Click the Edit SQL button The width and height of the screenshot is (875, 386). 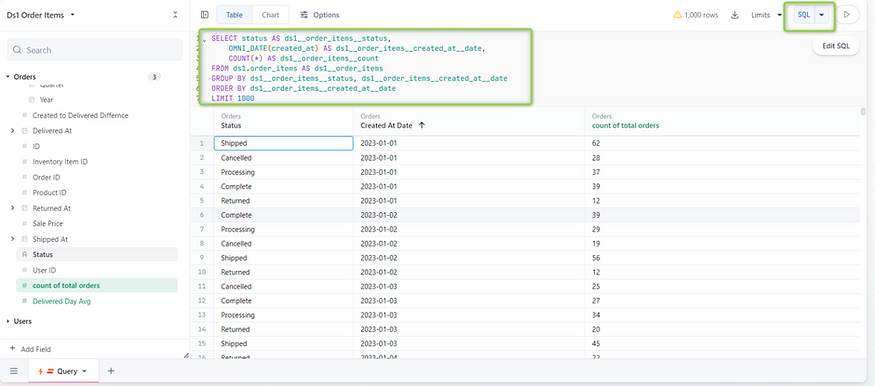(x=835, y=46)
